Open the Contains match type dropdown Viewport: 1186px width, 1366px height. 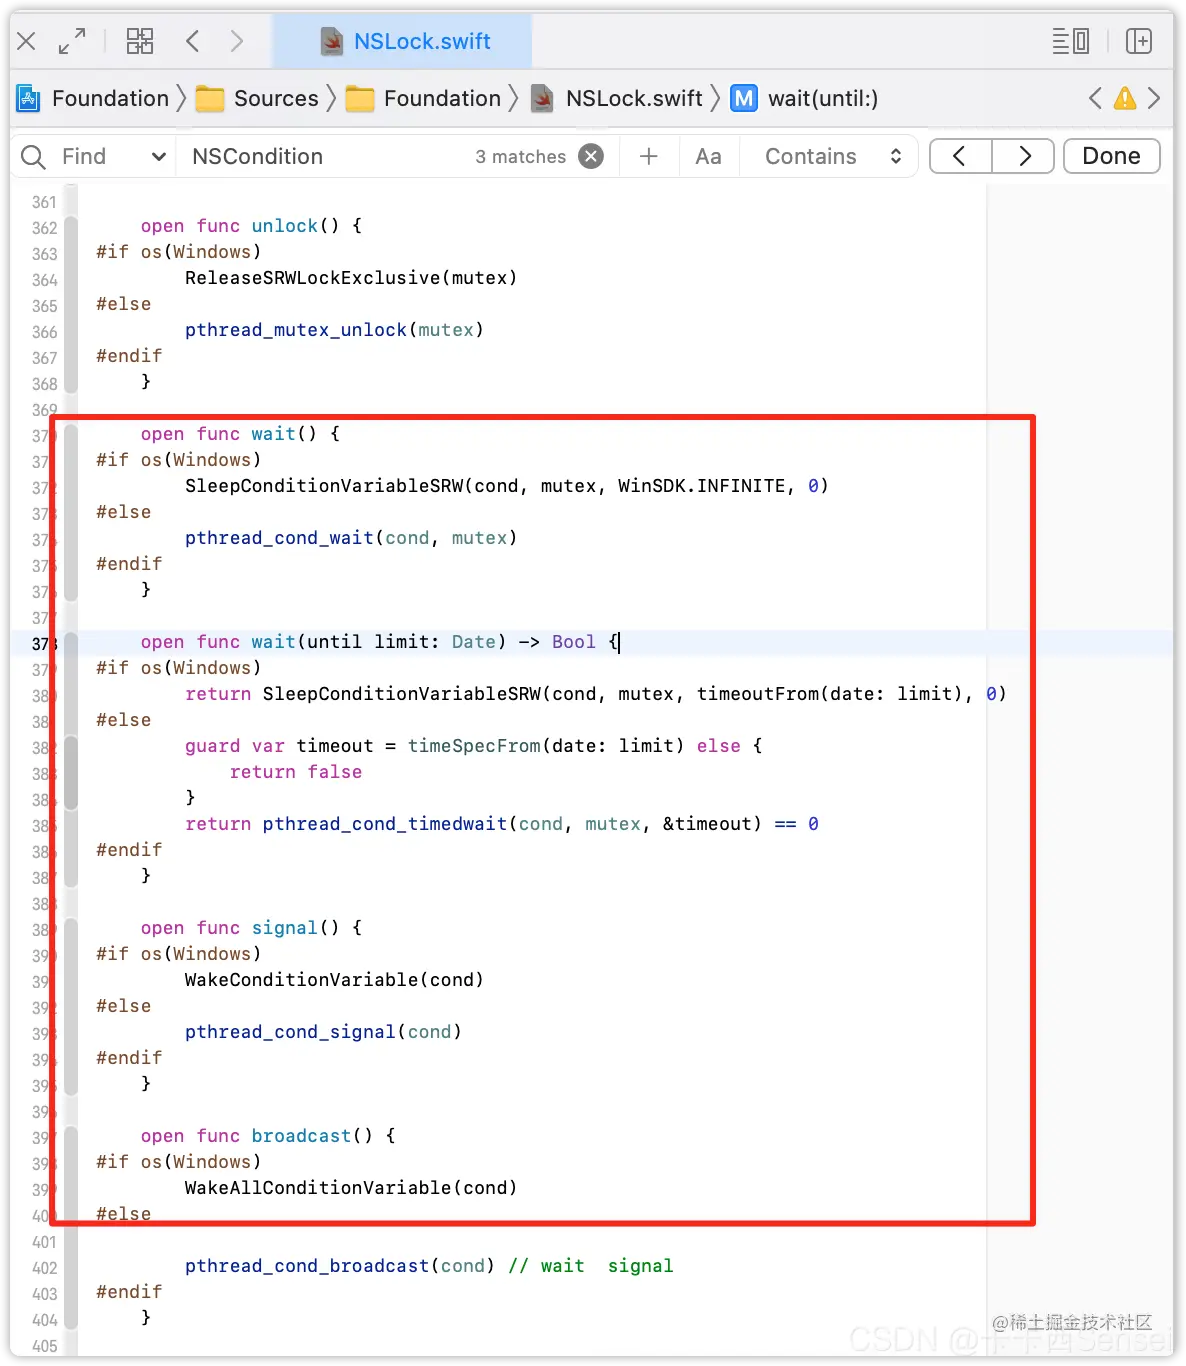click(x=834, y=156)
